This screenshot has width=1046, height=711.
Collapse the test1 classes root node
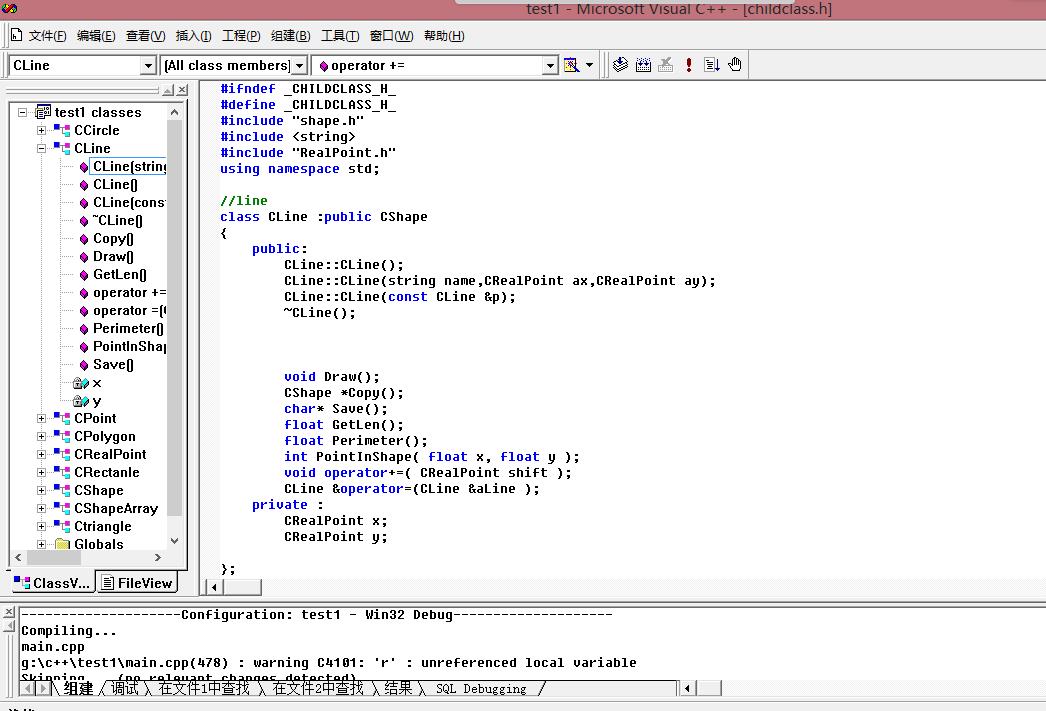23,112
